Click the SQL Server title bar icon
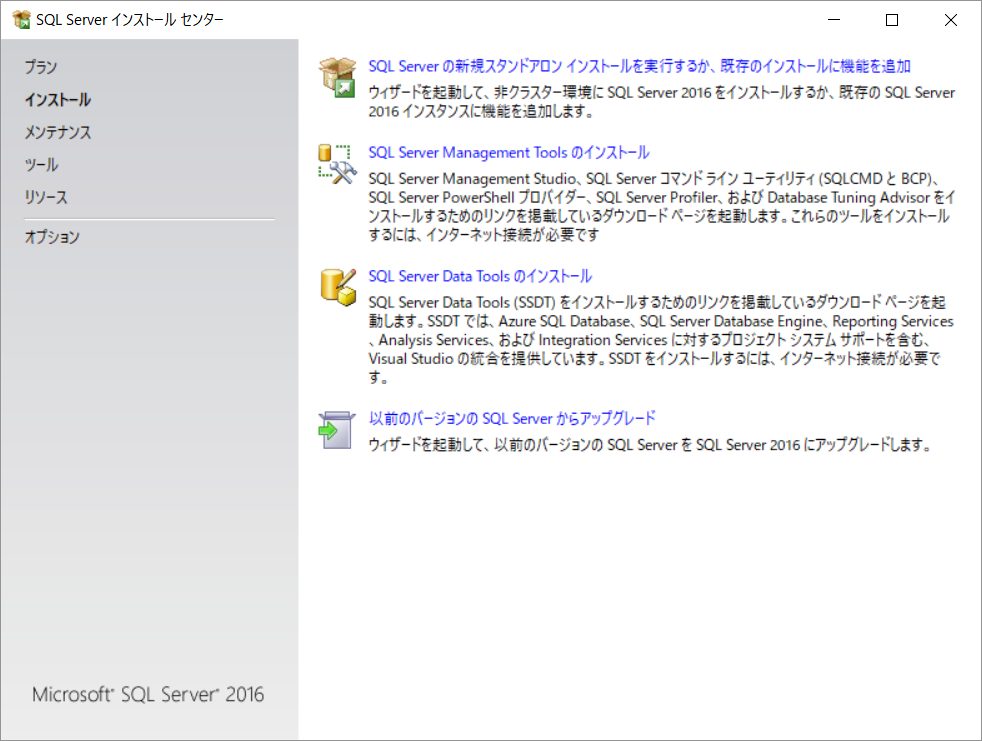The image size is (982, 741). coord(21,20)
